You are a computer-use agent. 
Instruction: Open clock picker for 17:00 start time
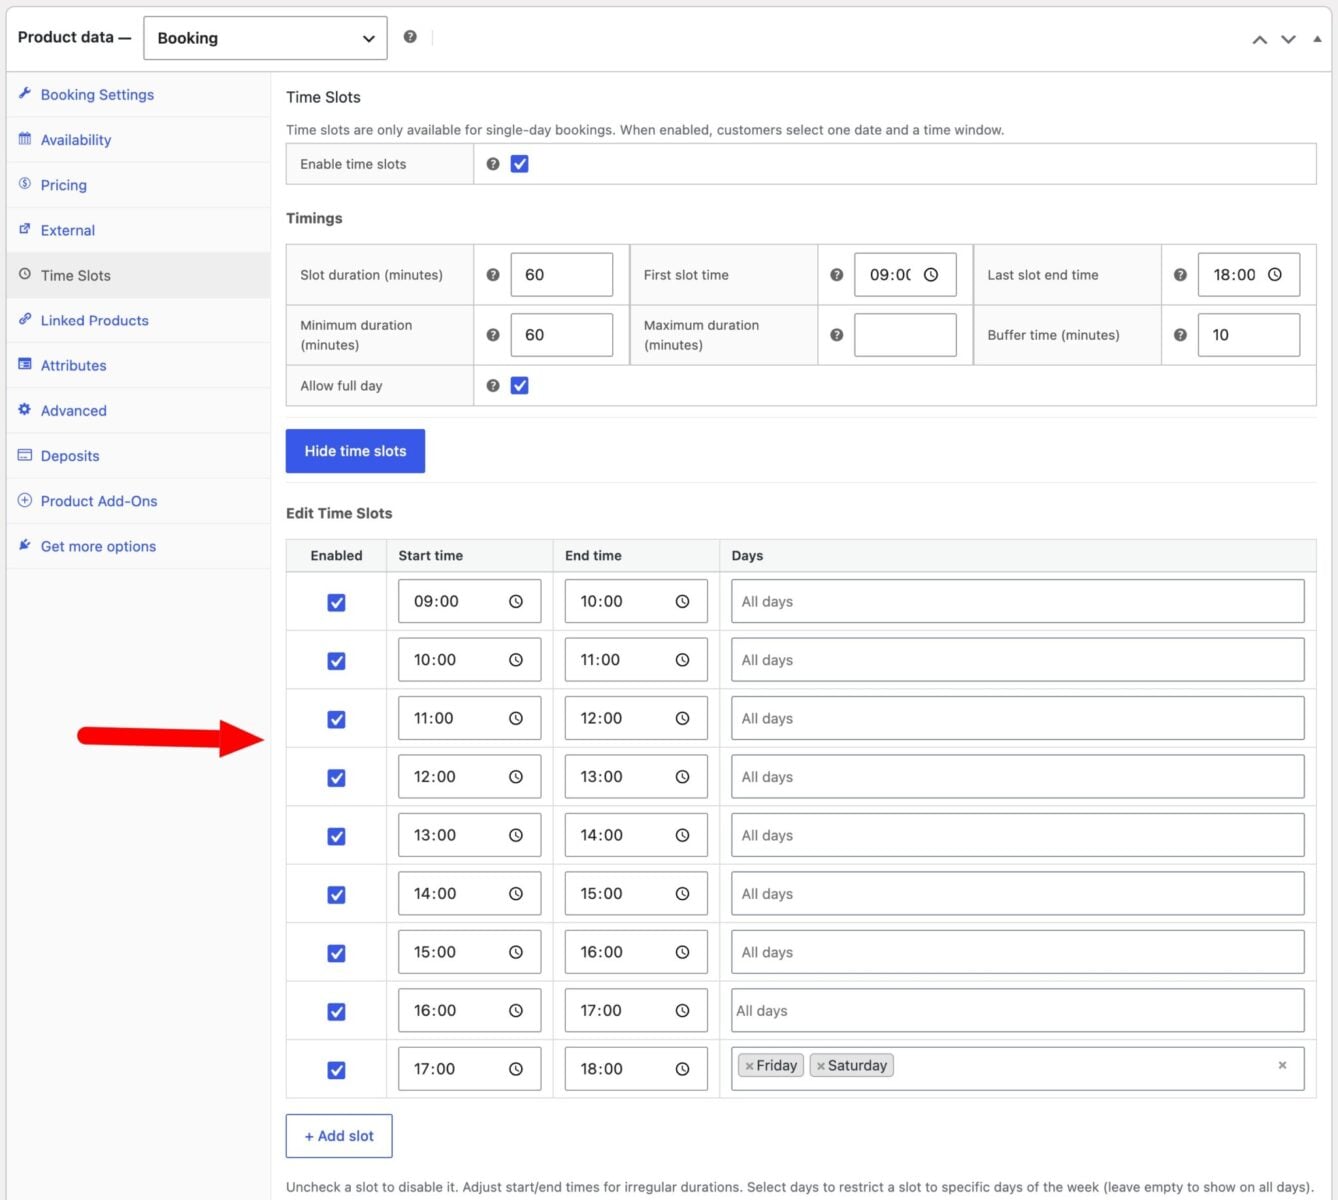pos(516,1069)
